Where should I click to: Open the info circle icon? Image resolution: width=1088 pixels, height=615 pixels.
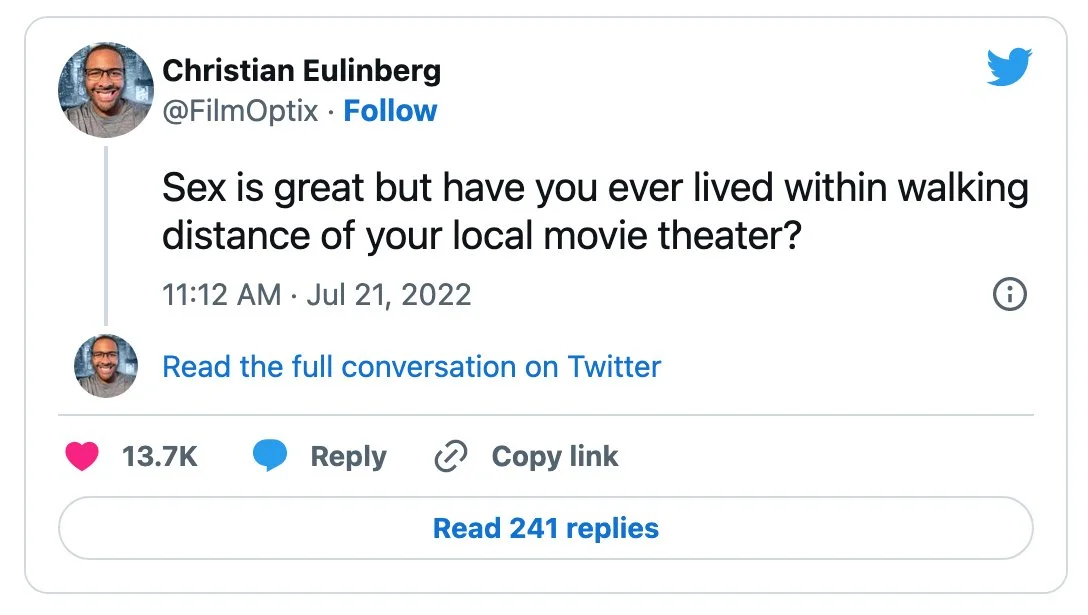click(1009, 295)
